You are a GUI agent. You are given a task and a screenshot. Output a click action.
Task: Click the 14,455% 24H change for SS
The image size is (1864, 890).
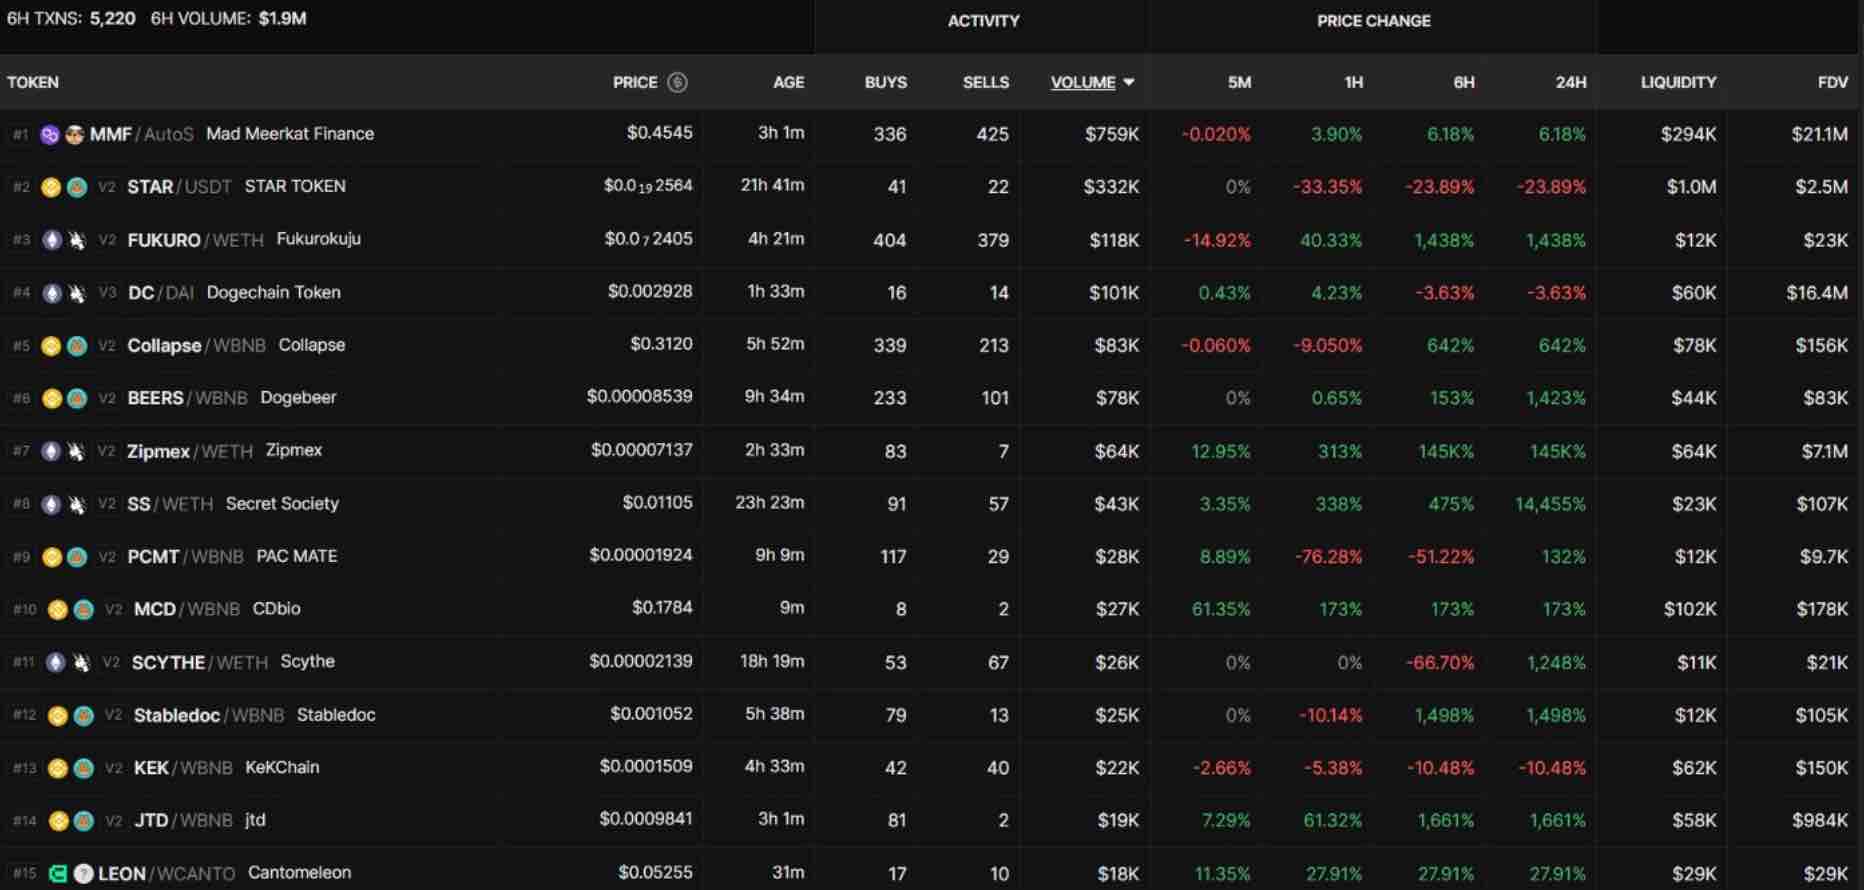pyautogui.click(x=1550, y=504)
